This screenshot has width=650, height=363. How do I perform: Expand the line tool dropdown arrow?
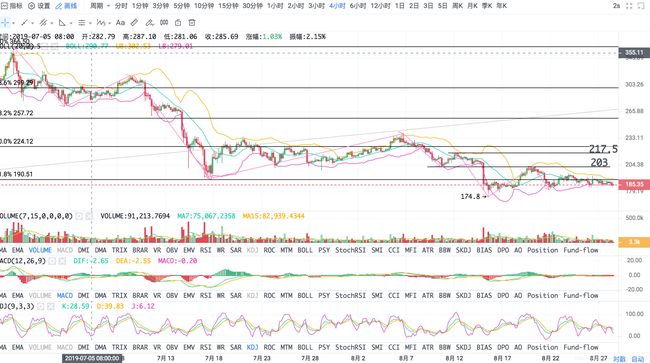point(33,23)
